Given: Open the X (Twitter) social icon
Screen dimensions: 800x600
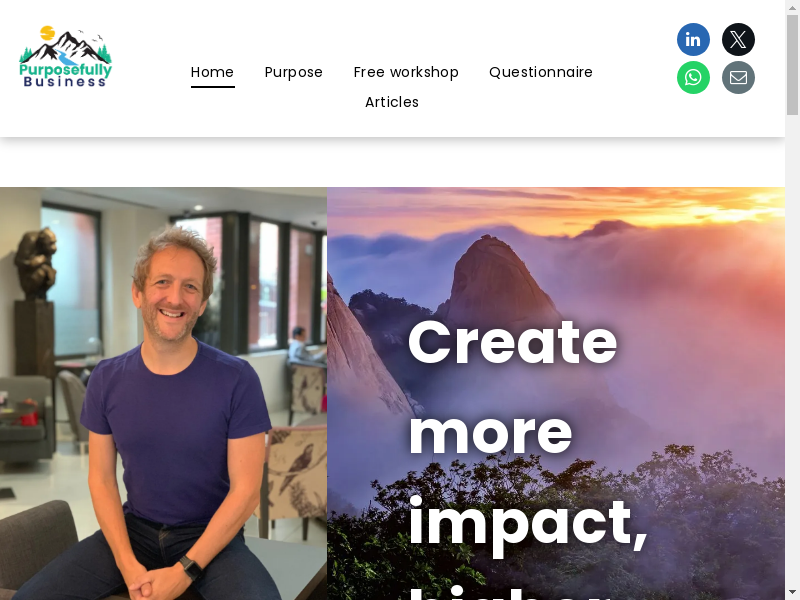Looking at the screenshot, I should tap(738, 39).
